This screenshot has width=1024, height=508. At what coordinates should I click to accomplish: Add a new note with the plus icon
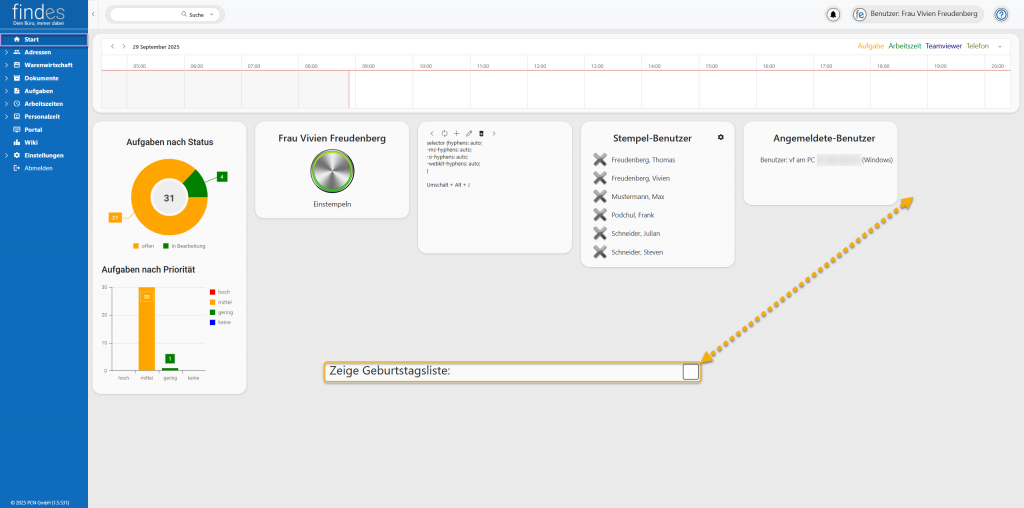[x=456, y=133]
